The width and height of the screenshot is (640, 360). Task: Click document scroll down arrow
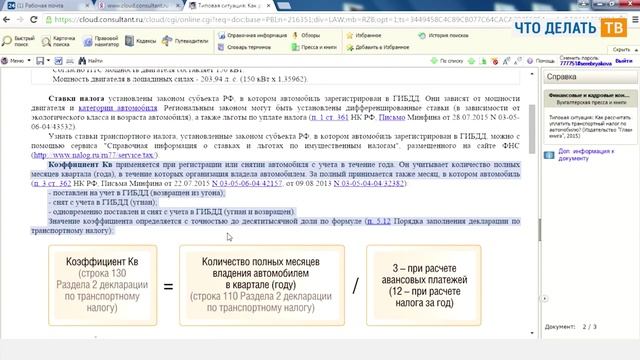point(532,333)
